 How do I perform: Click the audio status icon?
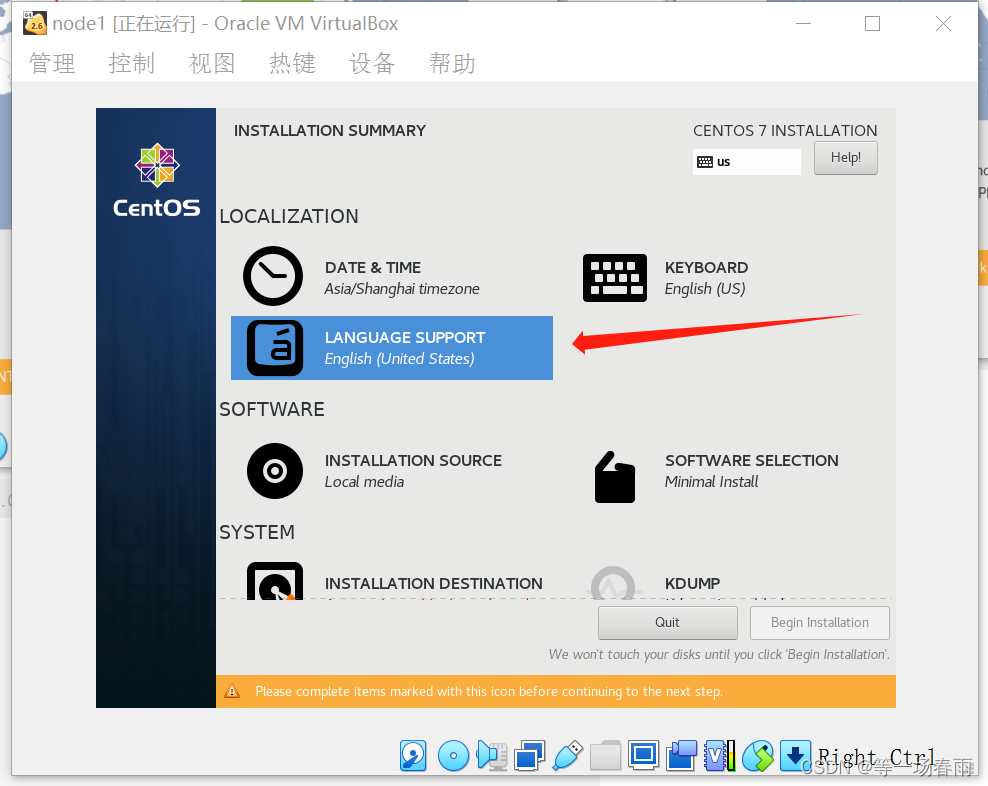492,756
